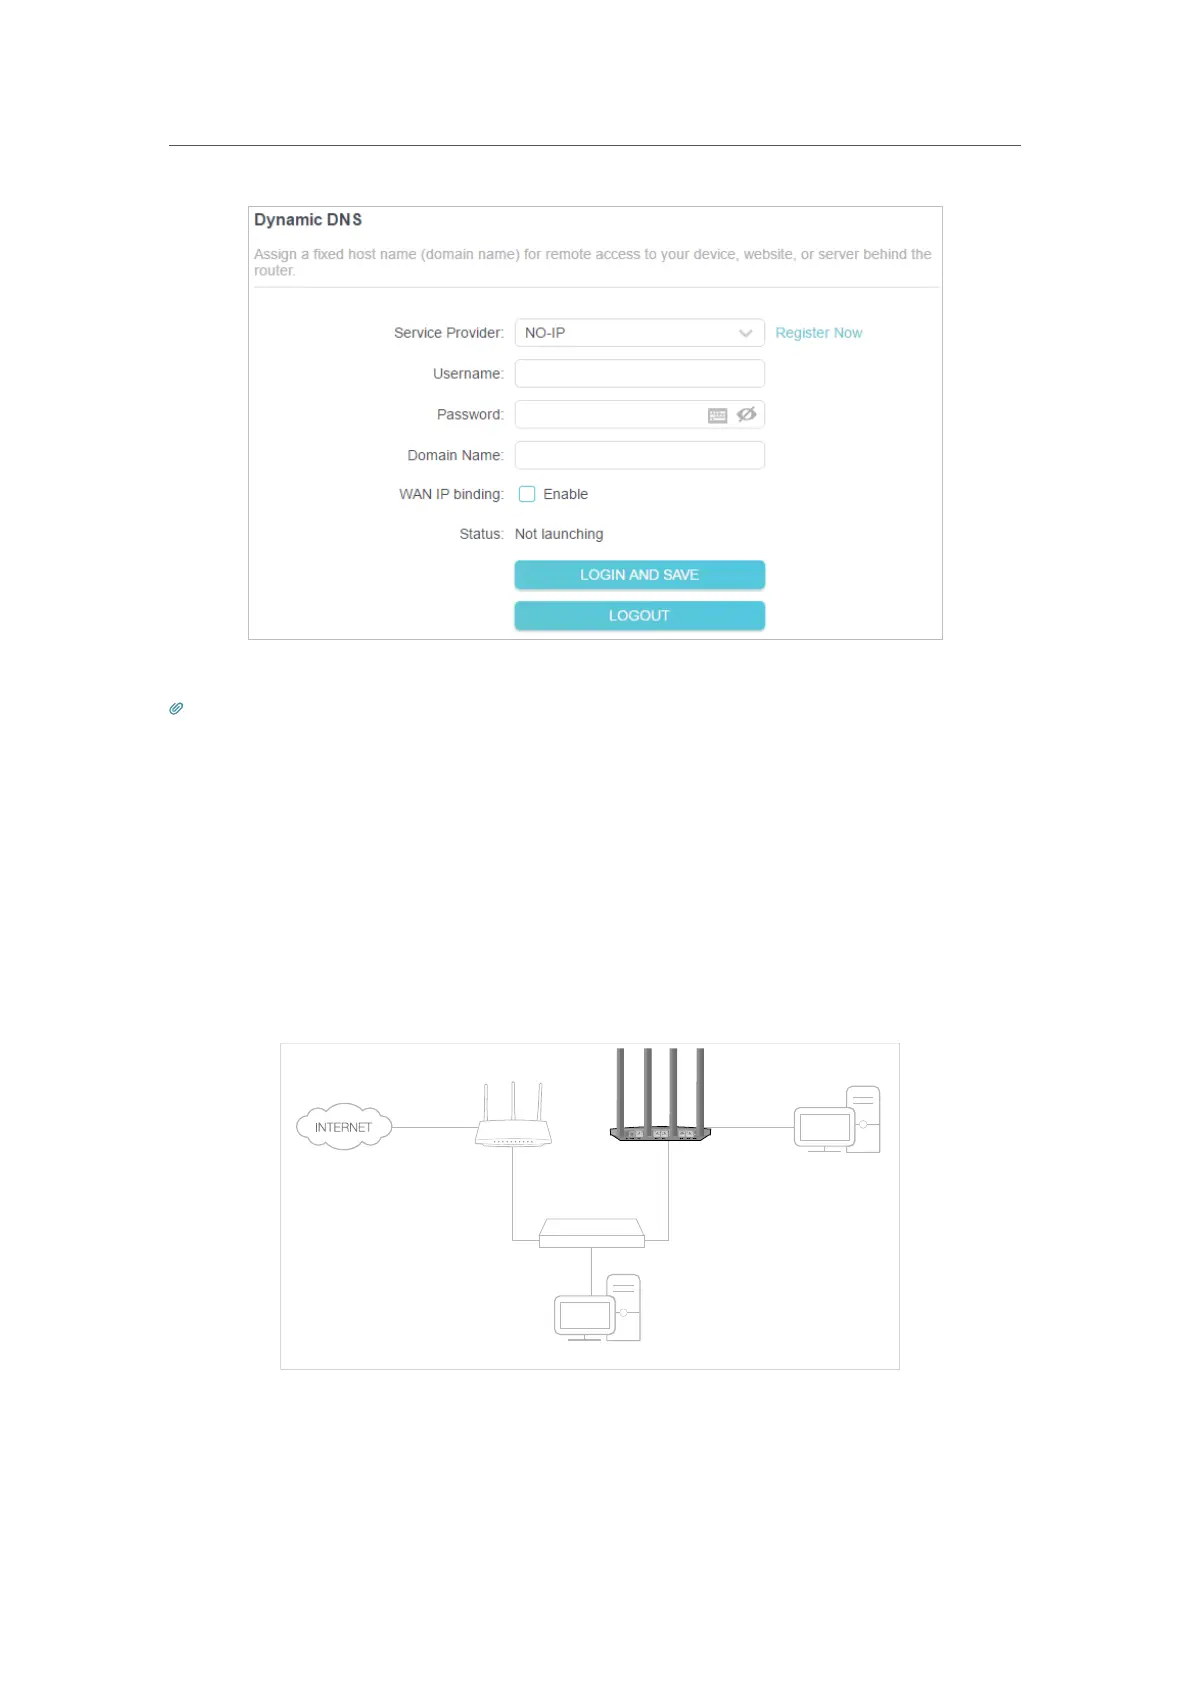Click the 'Not launching' status text
1190x1684 pixels.
(x=559, y=534)
